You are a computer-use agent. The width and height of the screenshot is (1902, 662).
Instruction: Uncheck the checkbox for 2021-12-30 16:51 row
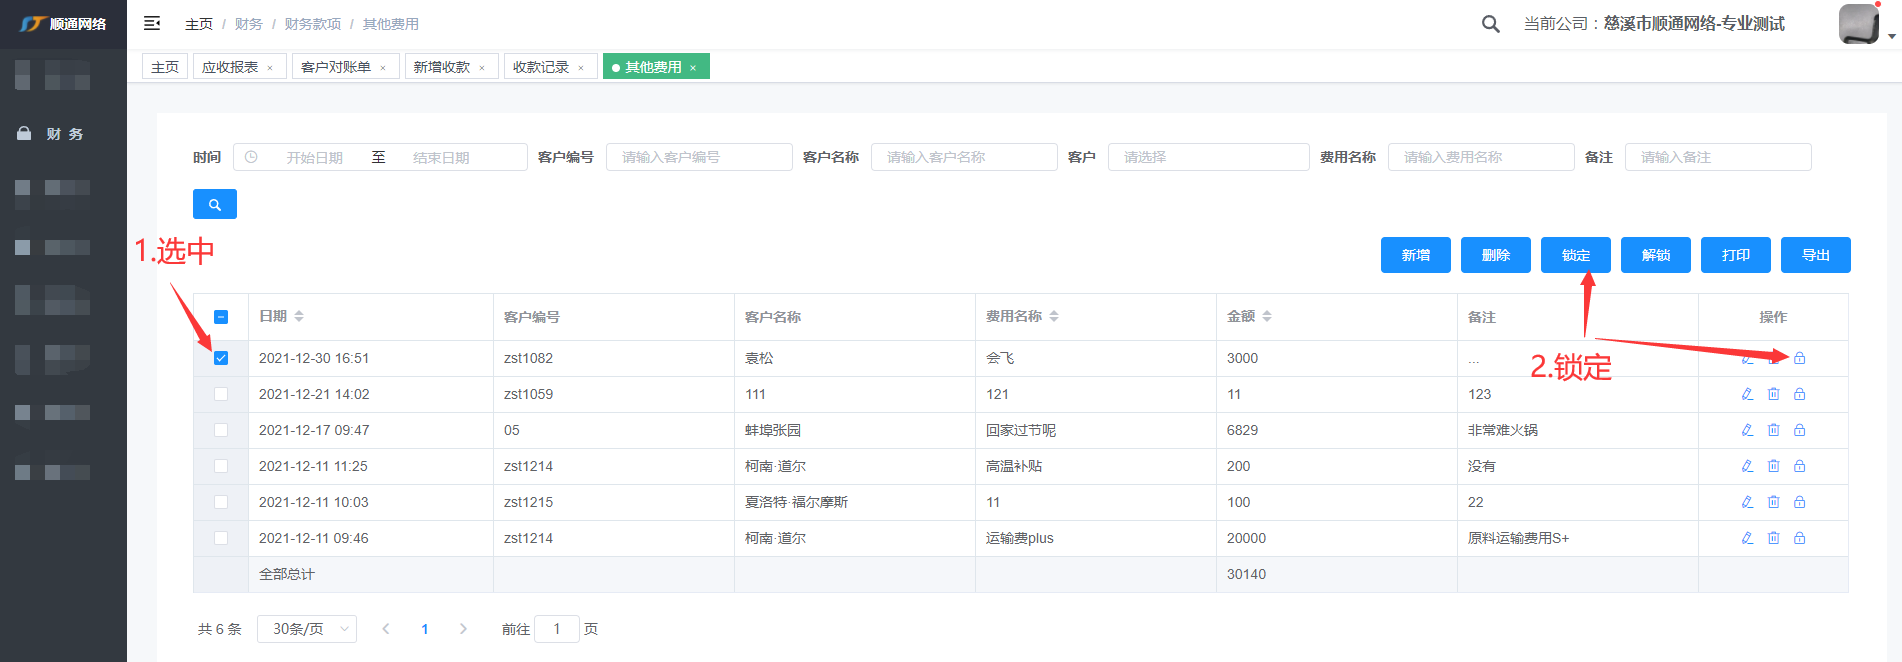(221, 358)
